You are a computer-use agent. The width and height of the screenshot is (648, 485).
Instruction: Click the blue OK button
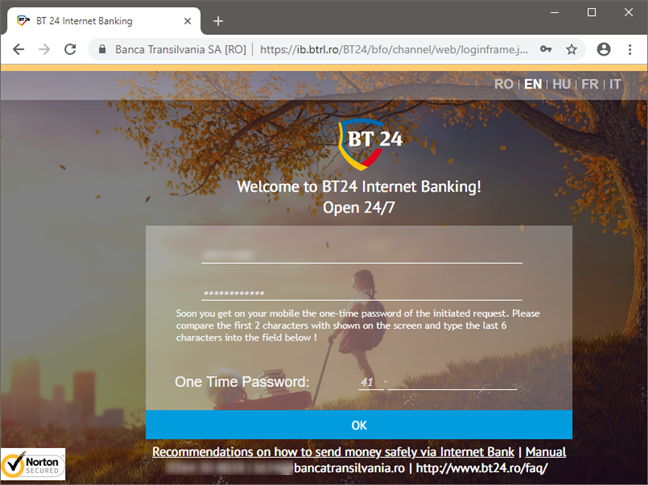[359, 425]
